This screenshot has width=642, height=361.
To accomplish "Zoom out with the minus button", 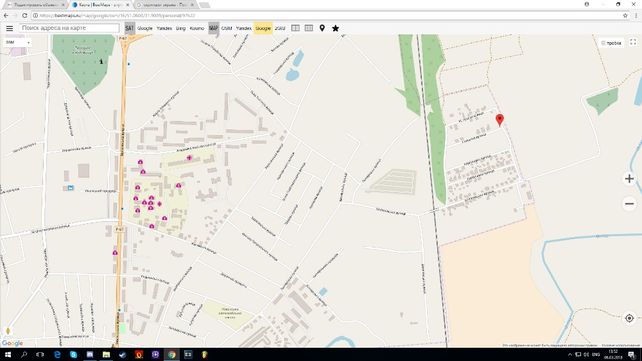I will tap(629, 203).
